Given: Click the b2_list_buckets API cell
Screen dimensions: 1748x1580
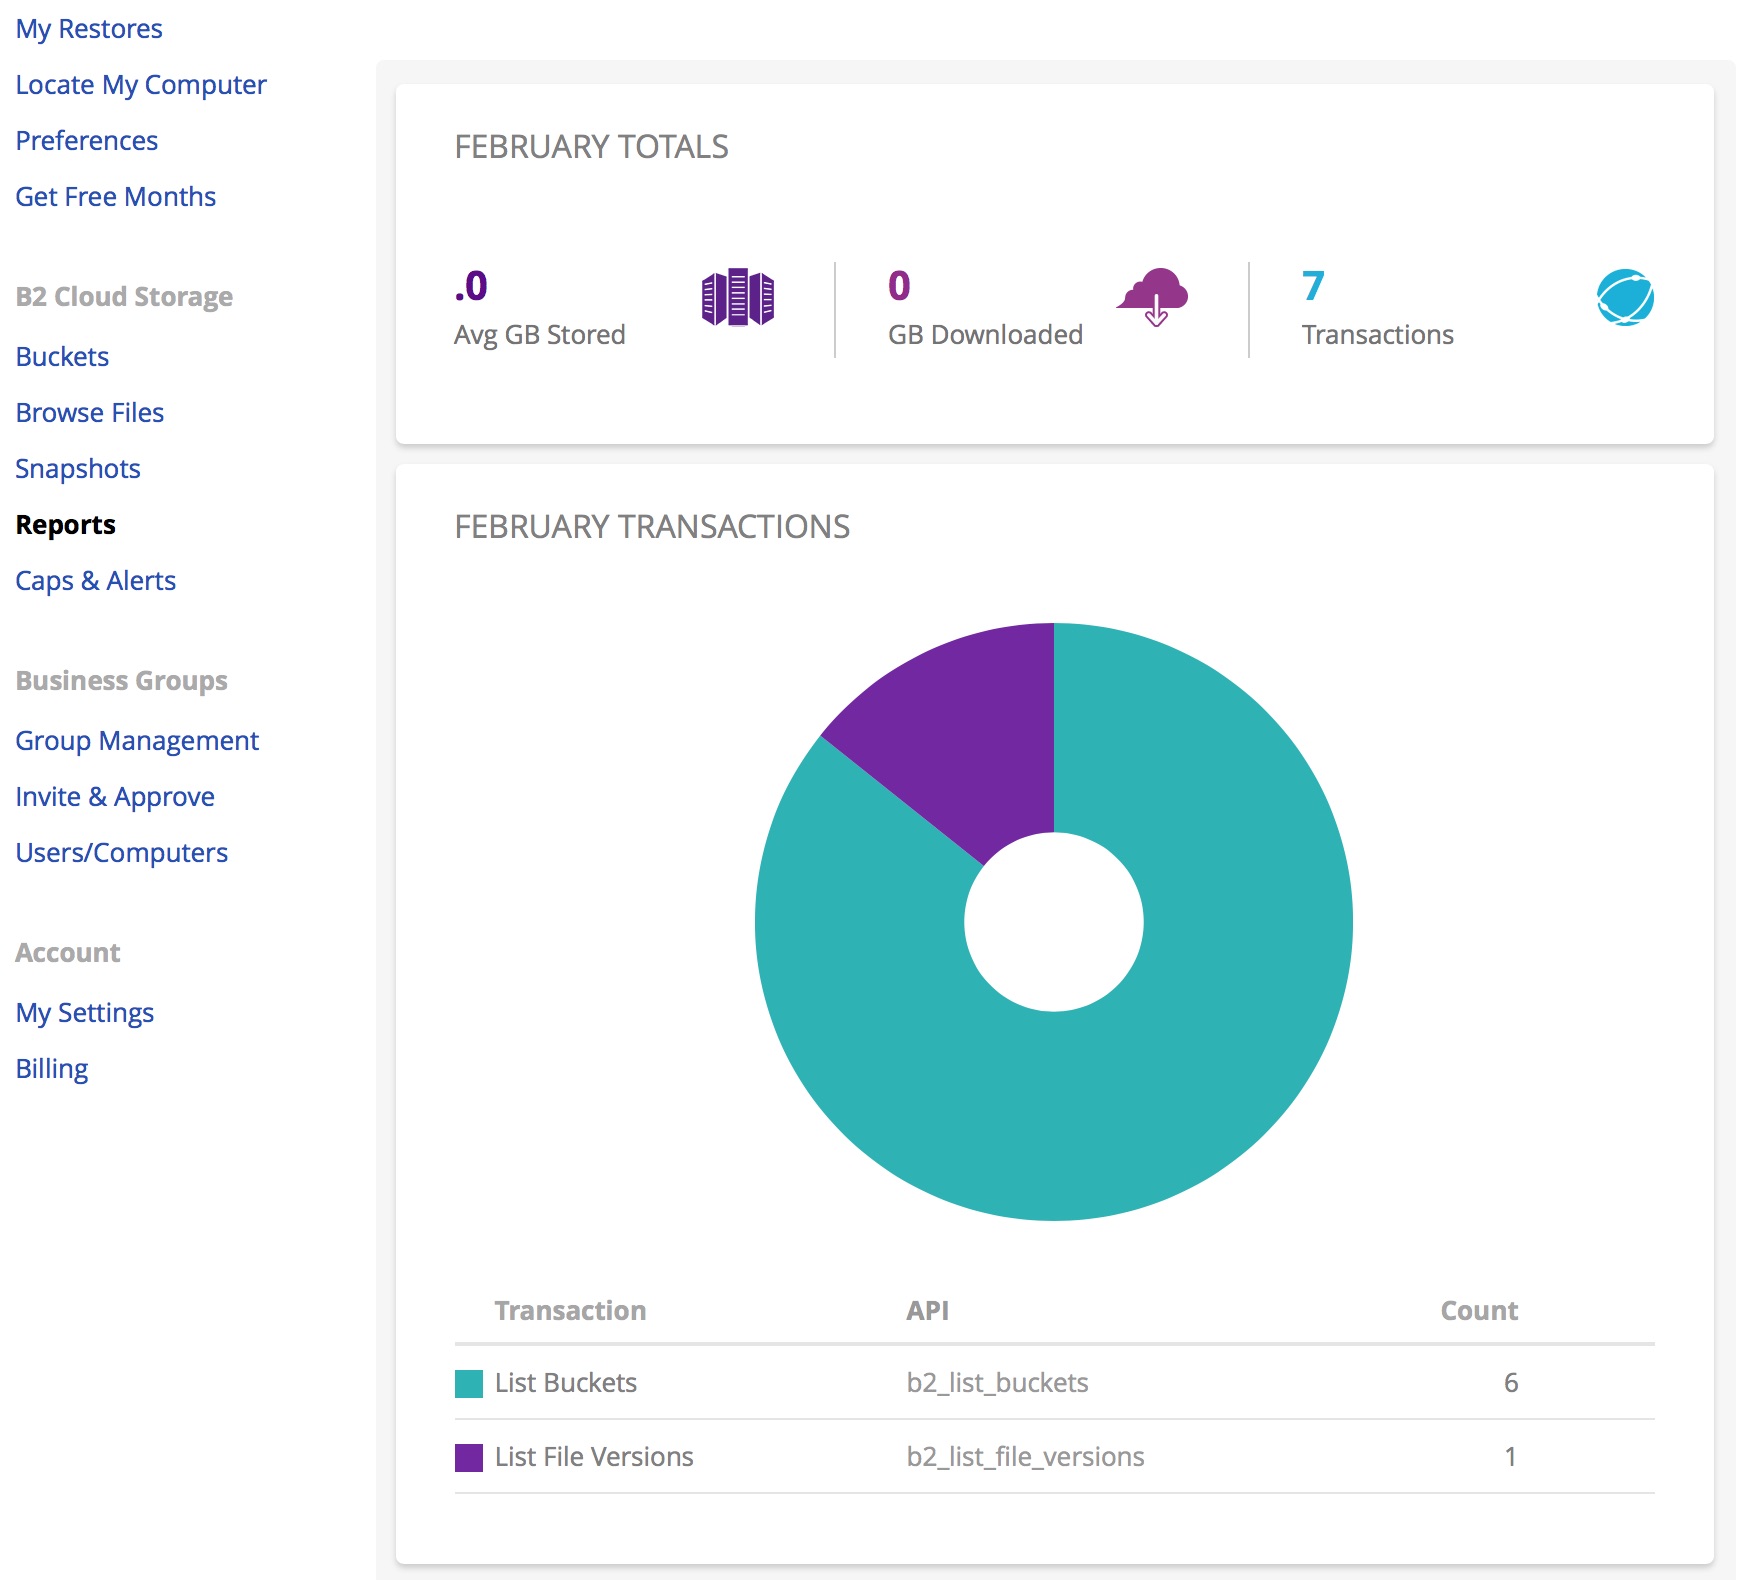Looking at the screenshot, I should [997, 1383].
